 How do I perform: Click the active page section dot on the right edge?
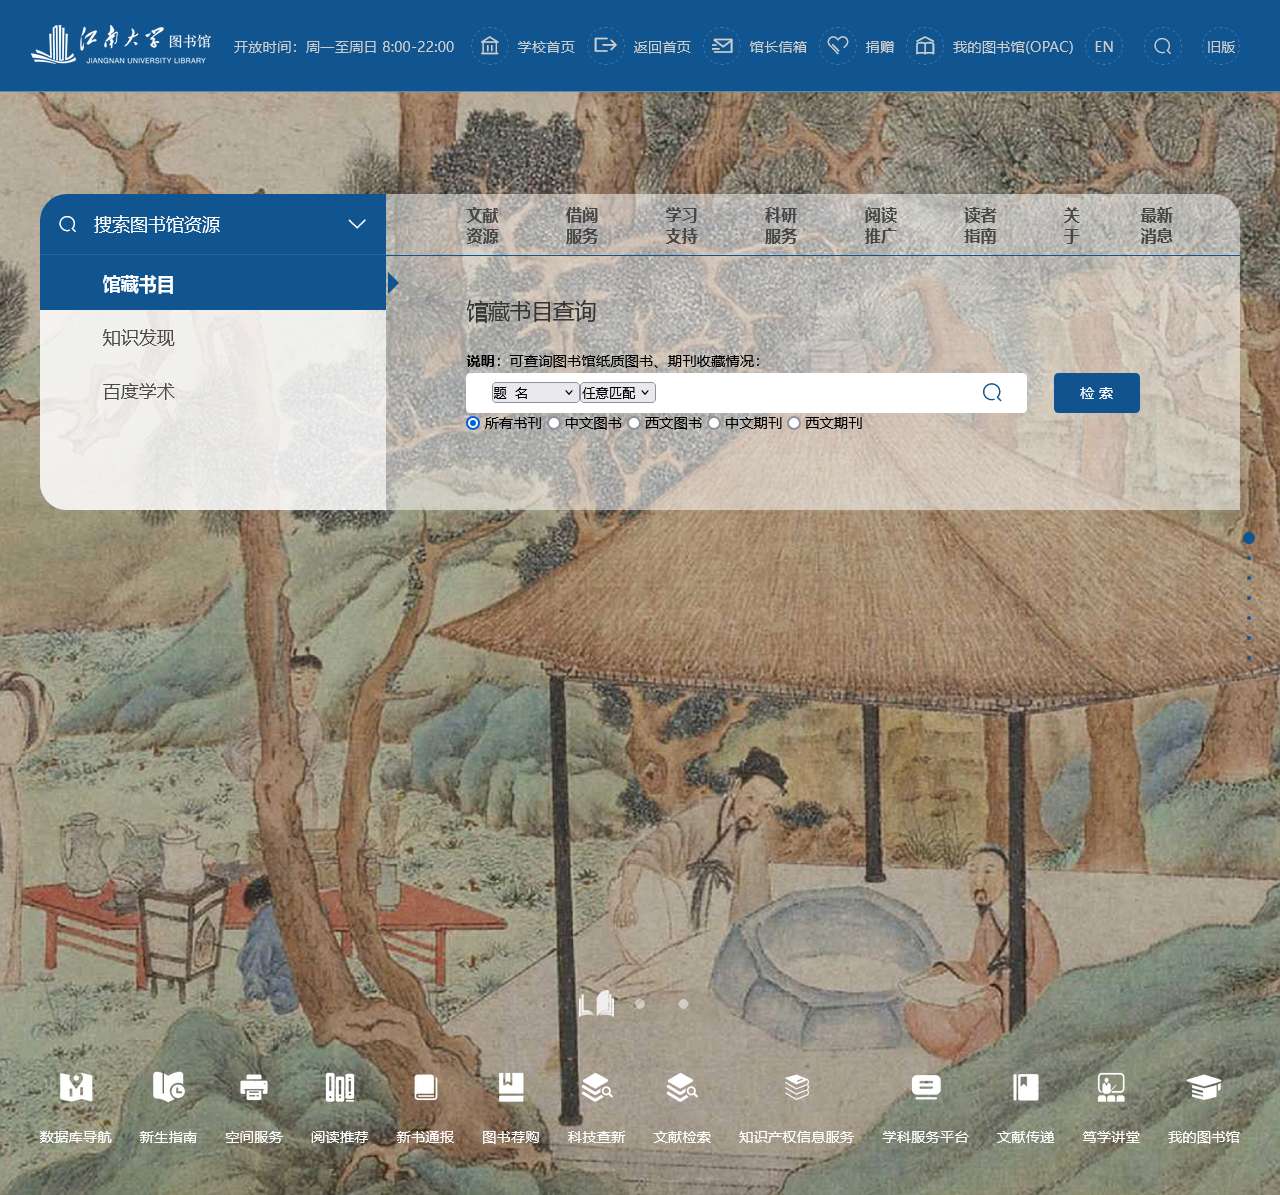[x=1249, y=538]
